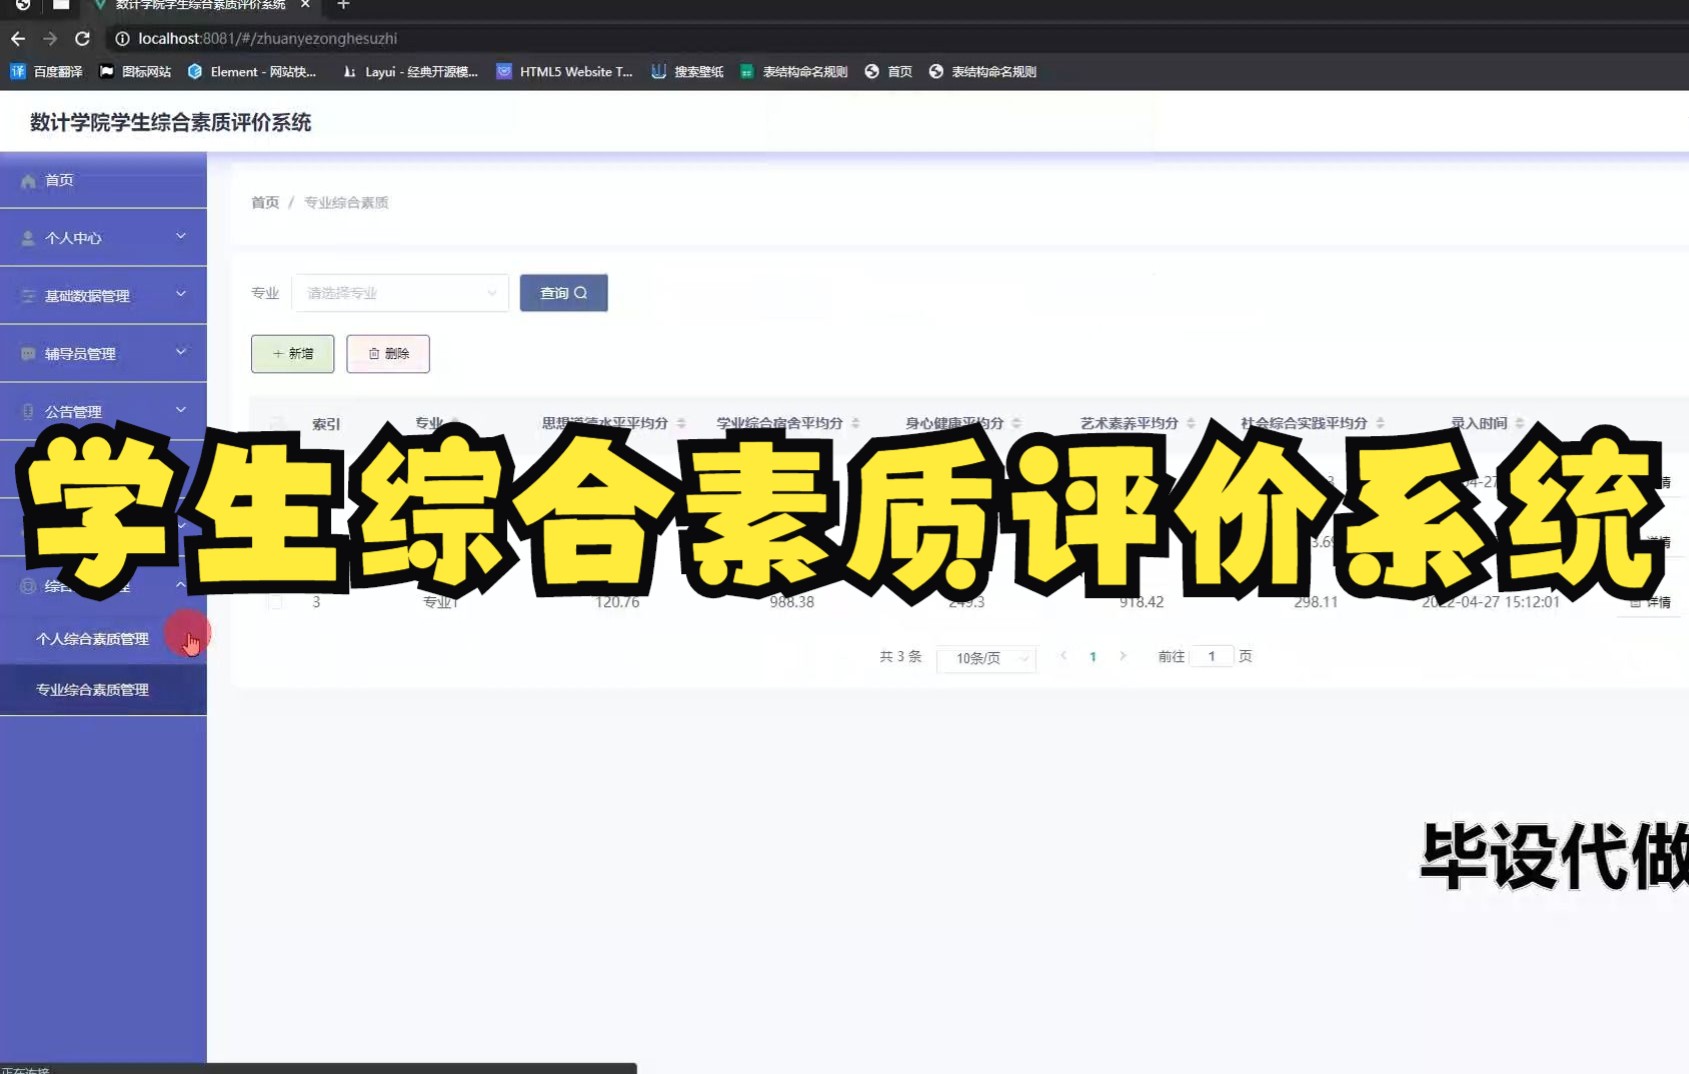Click the 查询 search button
1689x1074 pixels.
(x=564, y=293)
